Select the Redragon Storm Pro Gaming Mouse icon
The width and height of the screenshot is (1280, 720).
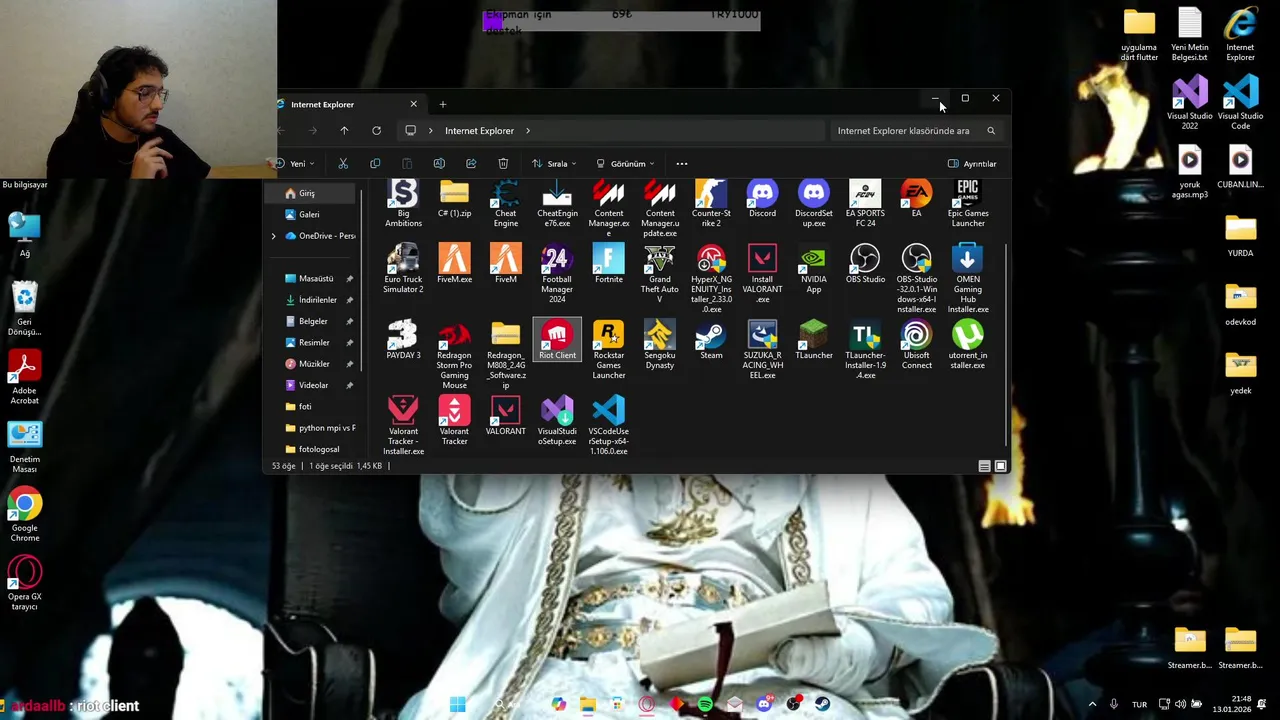[454, 356]
